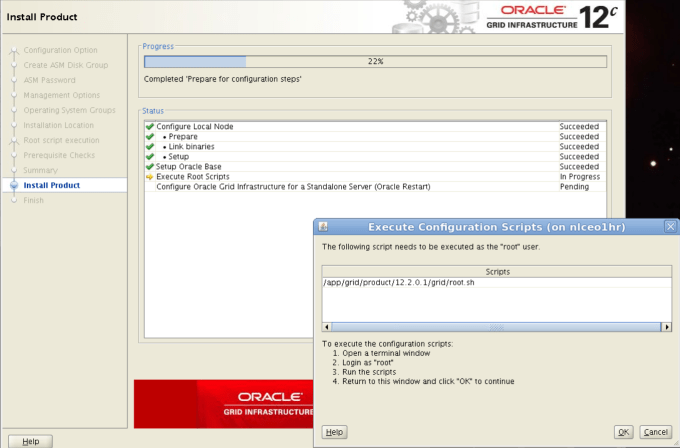Image resolution: width=680 pixels, height=448 pixels.
Task: Click the green checkmark next to Link binaries
Action: 149,147
